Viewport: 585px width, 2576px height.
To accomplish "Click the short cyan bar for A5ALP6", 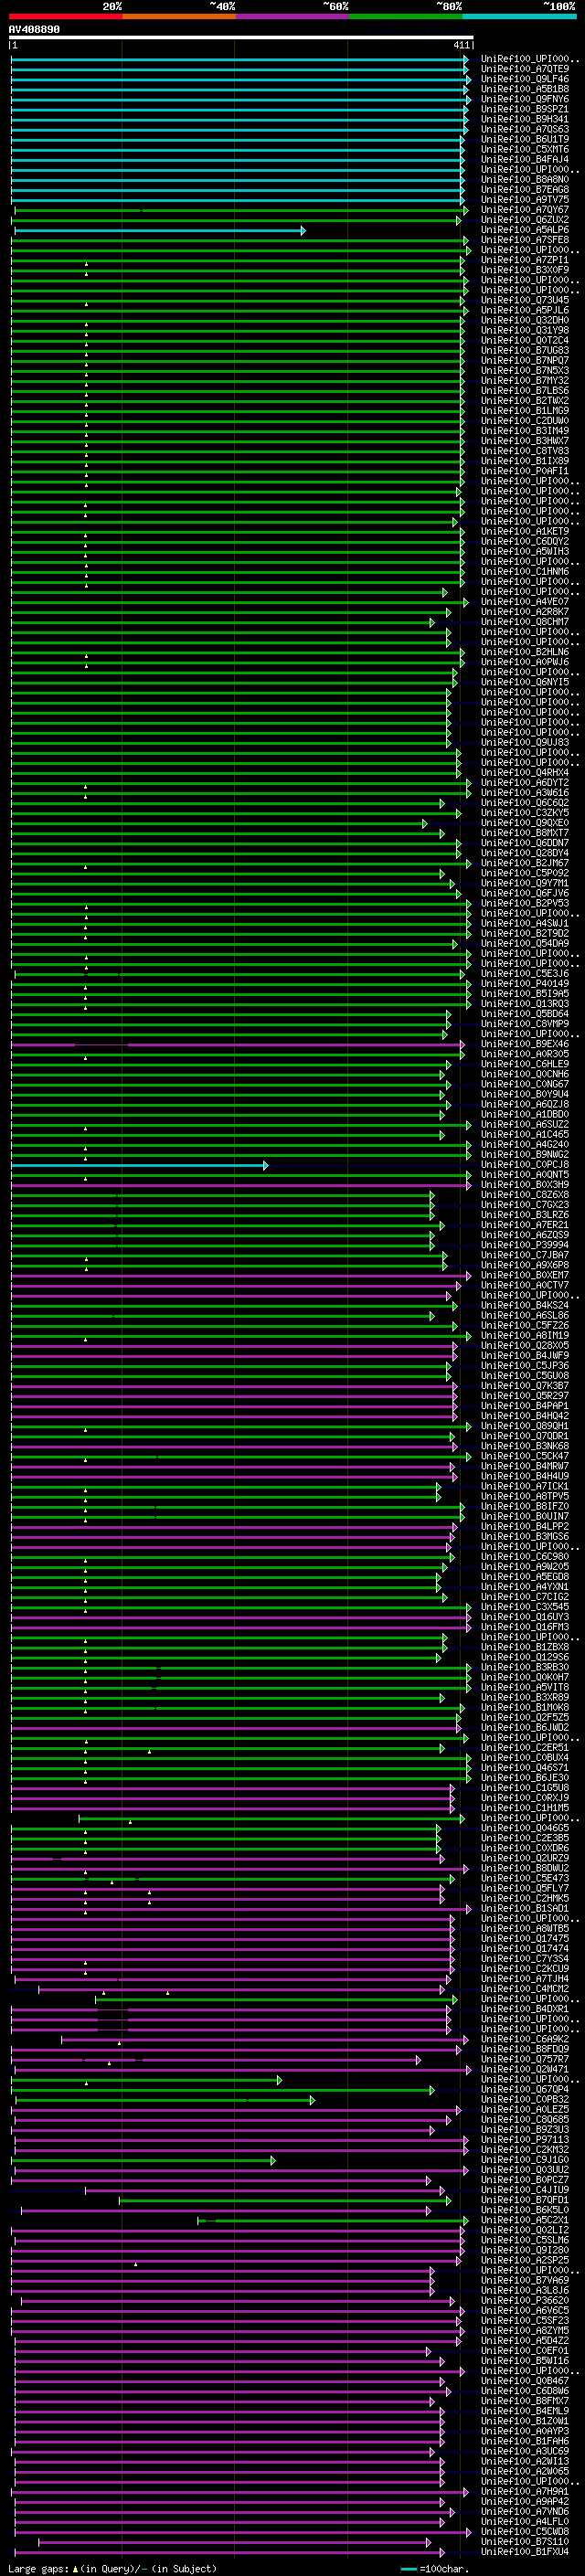I will 160,231.
